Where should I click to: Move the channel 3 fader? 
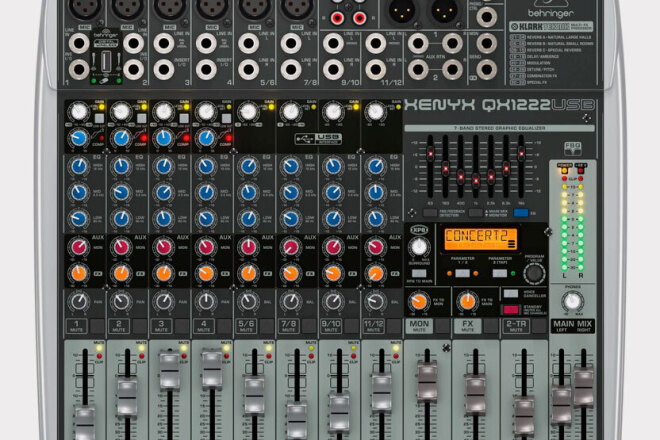[170, 371]
